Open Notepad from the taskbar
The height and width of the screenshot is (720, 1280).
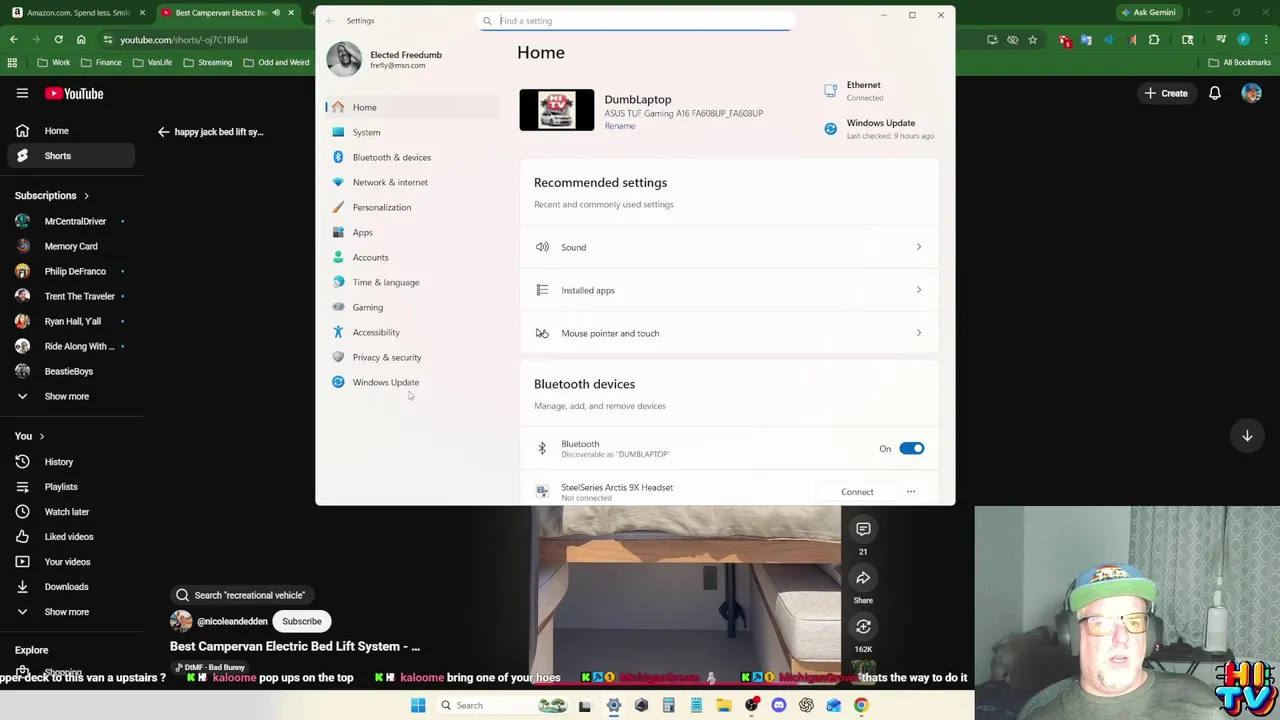click(696, 705)
